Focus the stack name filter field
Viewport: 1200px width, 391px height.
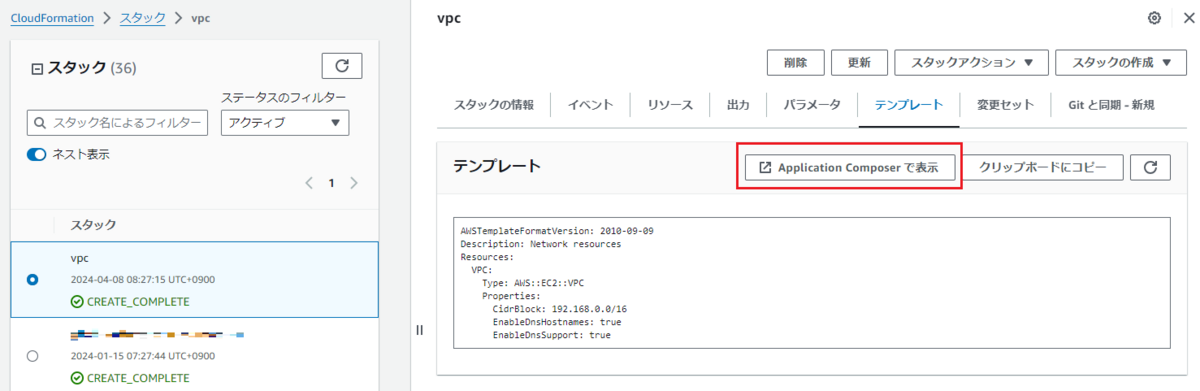pos(117,123)
